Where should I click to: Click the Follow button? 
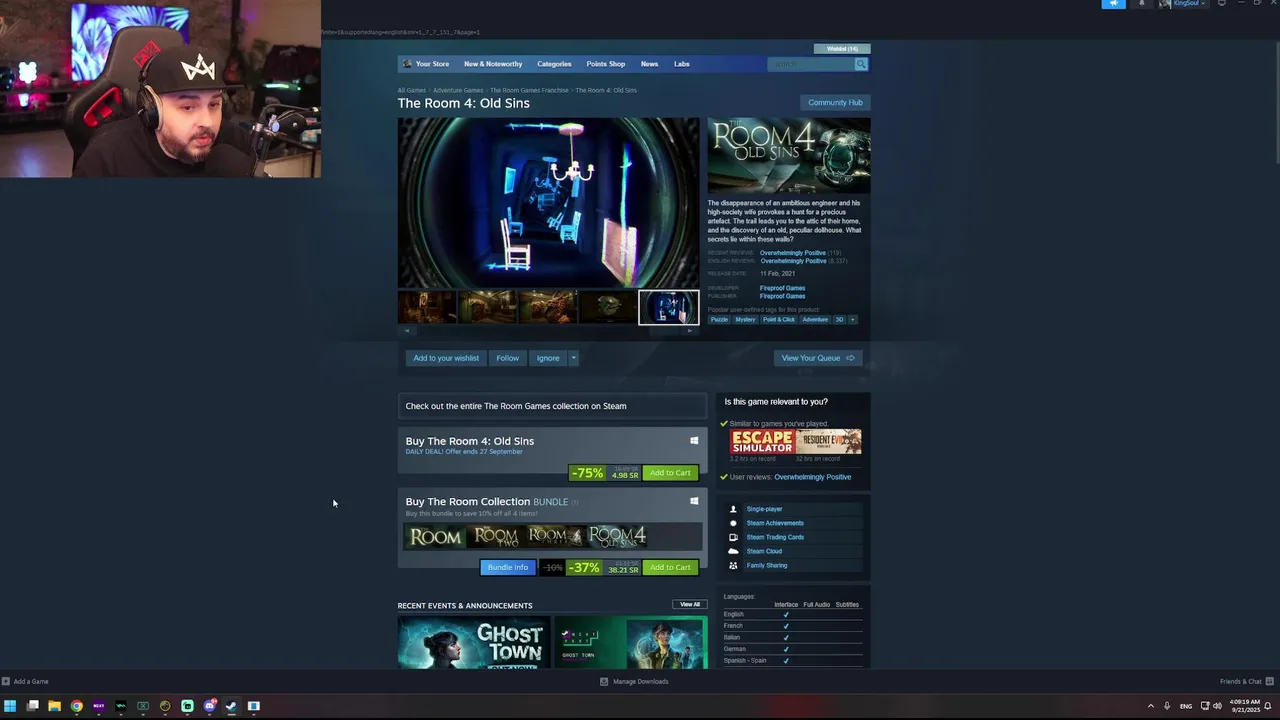click(508, 358)
